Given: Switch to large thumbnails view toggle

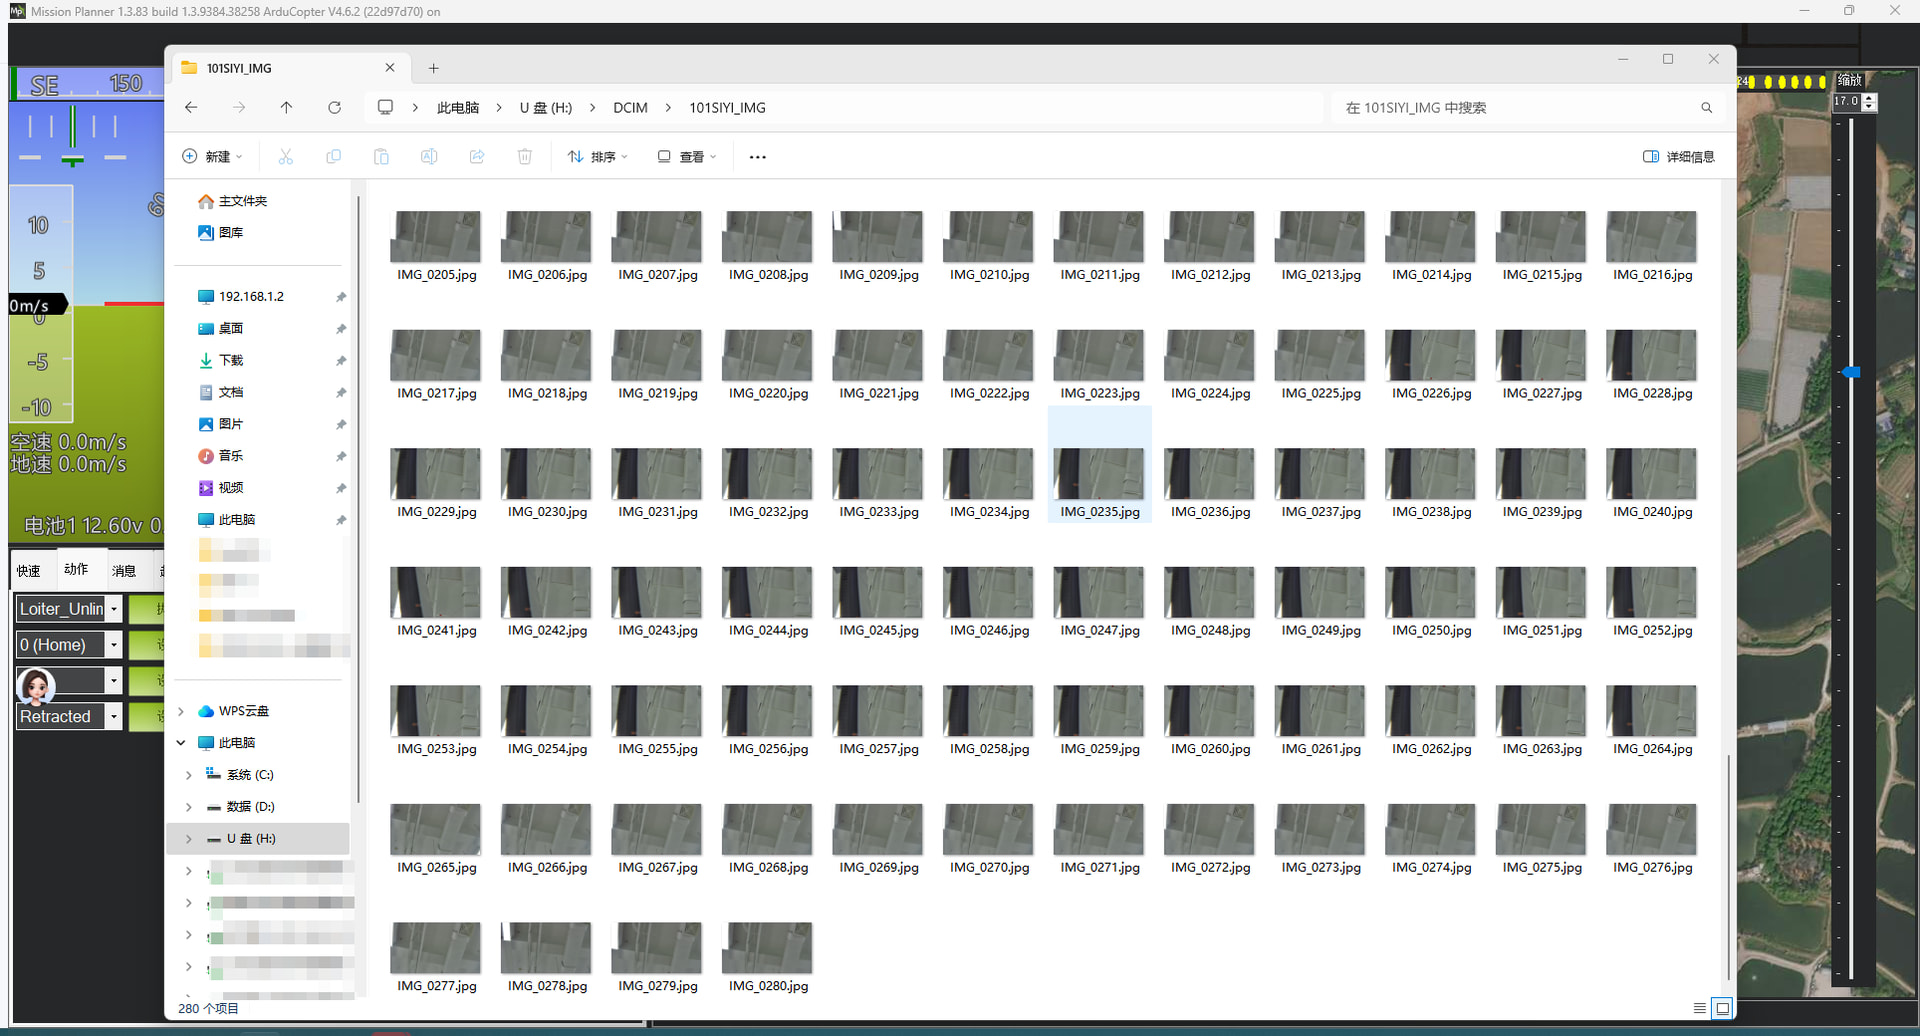Looking at the screenshot, I should 1722,1008.
